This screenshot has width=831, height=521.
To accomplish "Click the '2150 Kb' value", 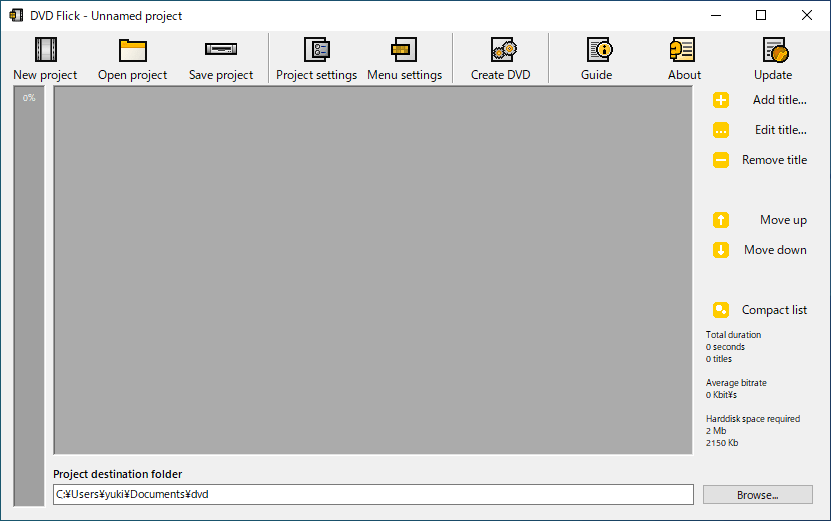I will click(722, 443).
